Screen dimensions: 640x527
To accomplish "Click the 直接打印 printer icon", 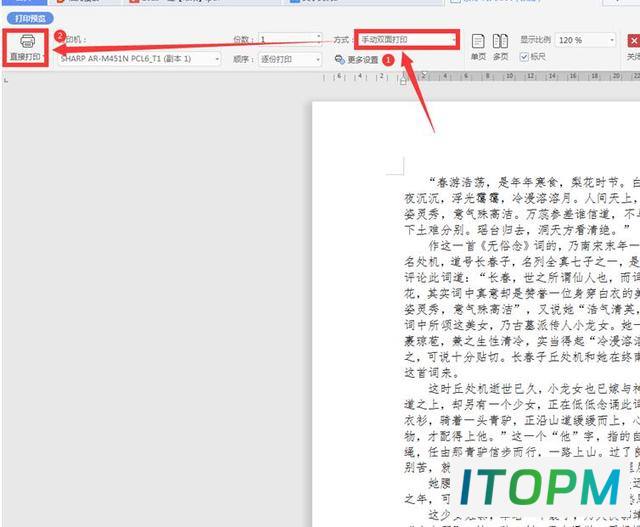I will point(27,41).
